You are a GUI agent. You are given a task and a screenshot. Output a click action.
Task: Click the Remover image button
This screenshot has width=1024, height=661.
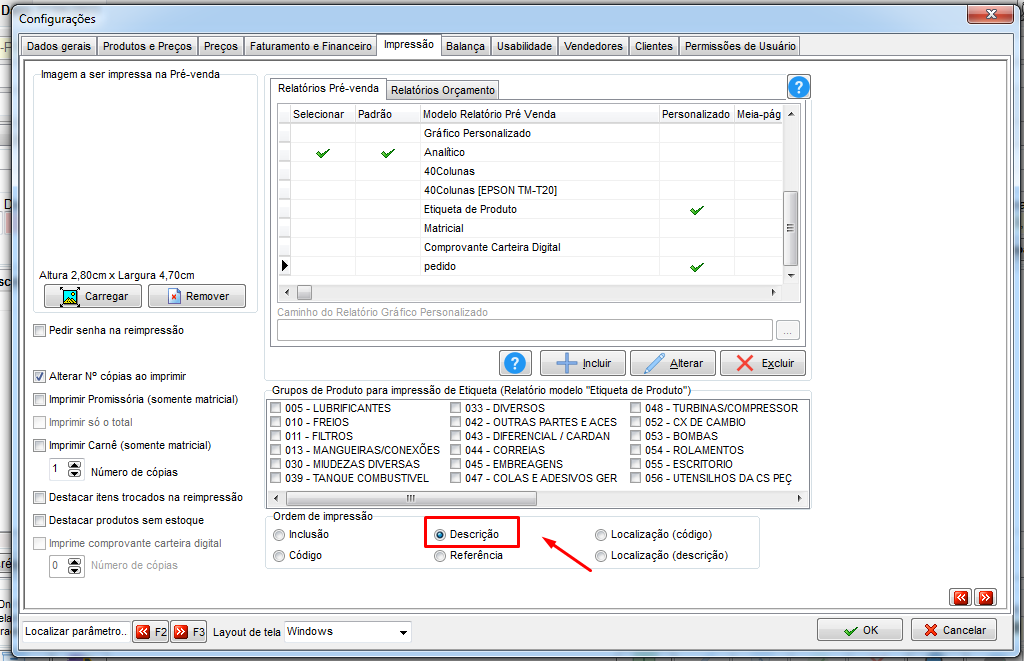pos(197,296)
